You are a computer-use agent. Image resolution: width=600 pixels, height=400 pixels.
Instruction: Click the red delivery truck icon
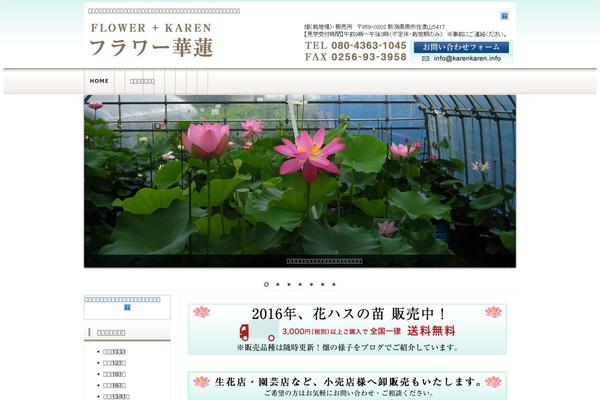tap(257, 331)
